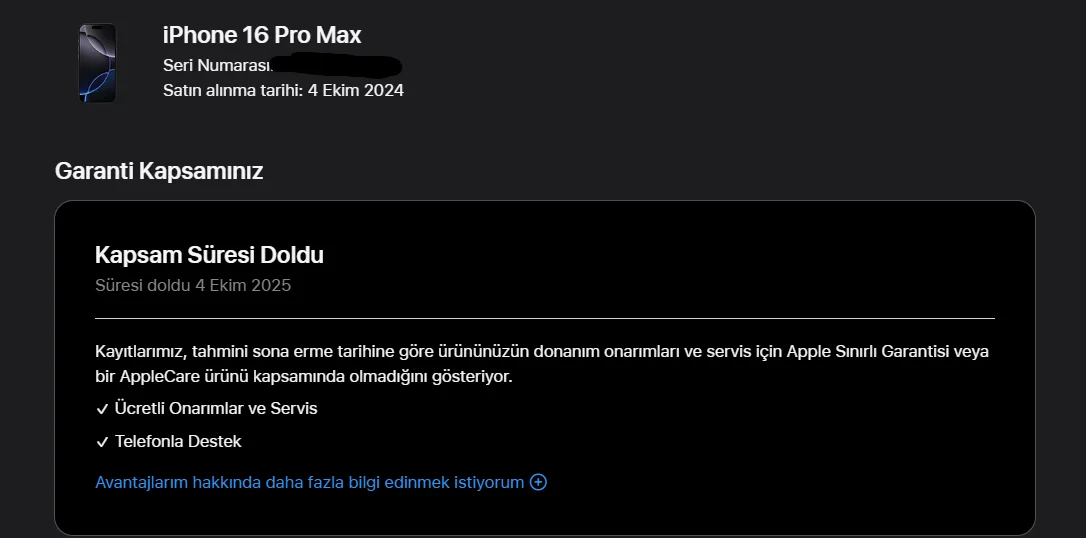Click the iPhone 16 Pro Max thumbnail image
Image resolution: width=1086 pixels, height=538 pixels.
point(97,63)
